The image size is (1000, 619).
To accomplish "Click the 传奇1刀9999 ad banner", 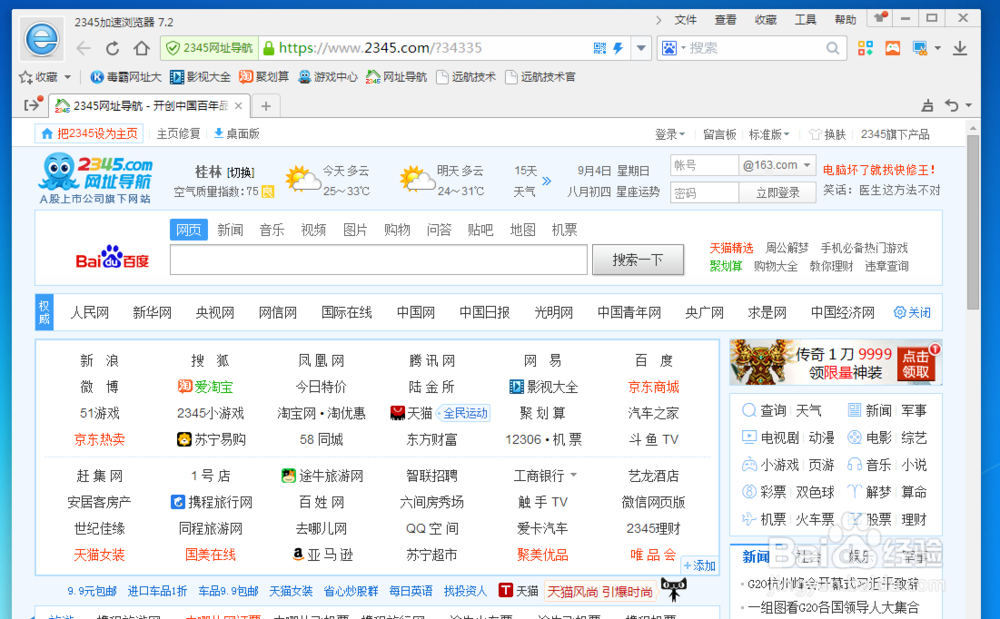I will (x=835, y=362).
